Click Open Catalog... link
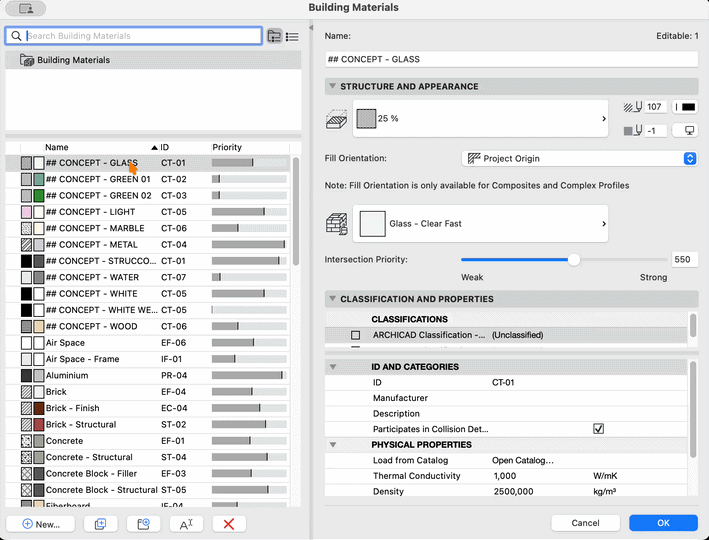709x540 pixels. [523, 460]
